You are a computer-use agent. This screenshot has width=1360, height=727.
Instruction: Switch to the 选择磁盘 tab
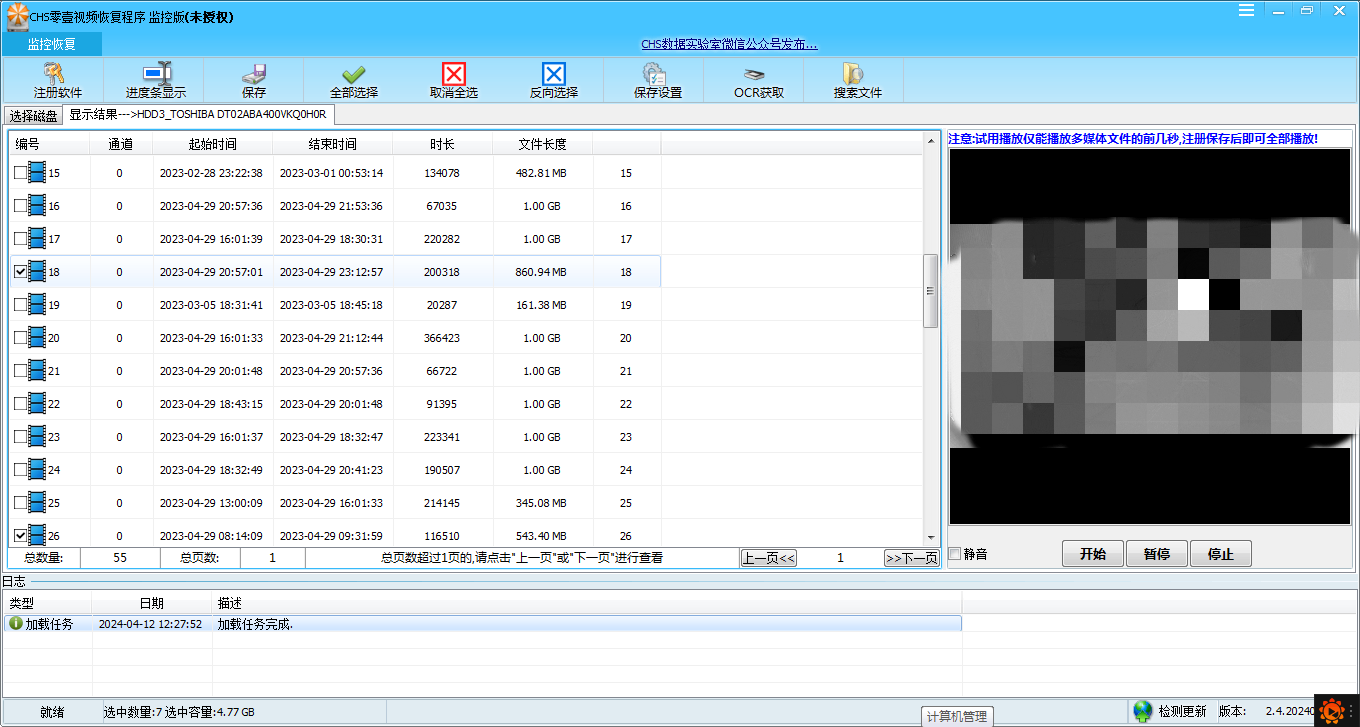(33, 115)
